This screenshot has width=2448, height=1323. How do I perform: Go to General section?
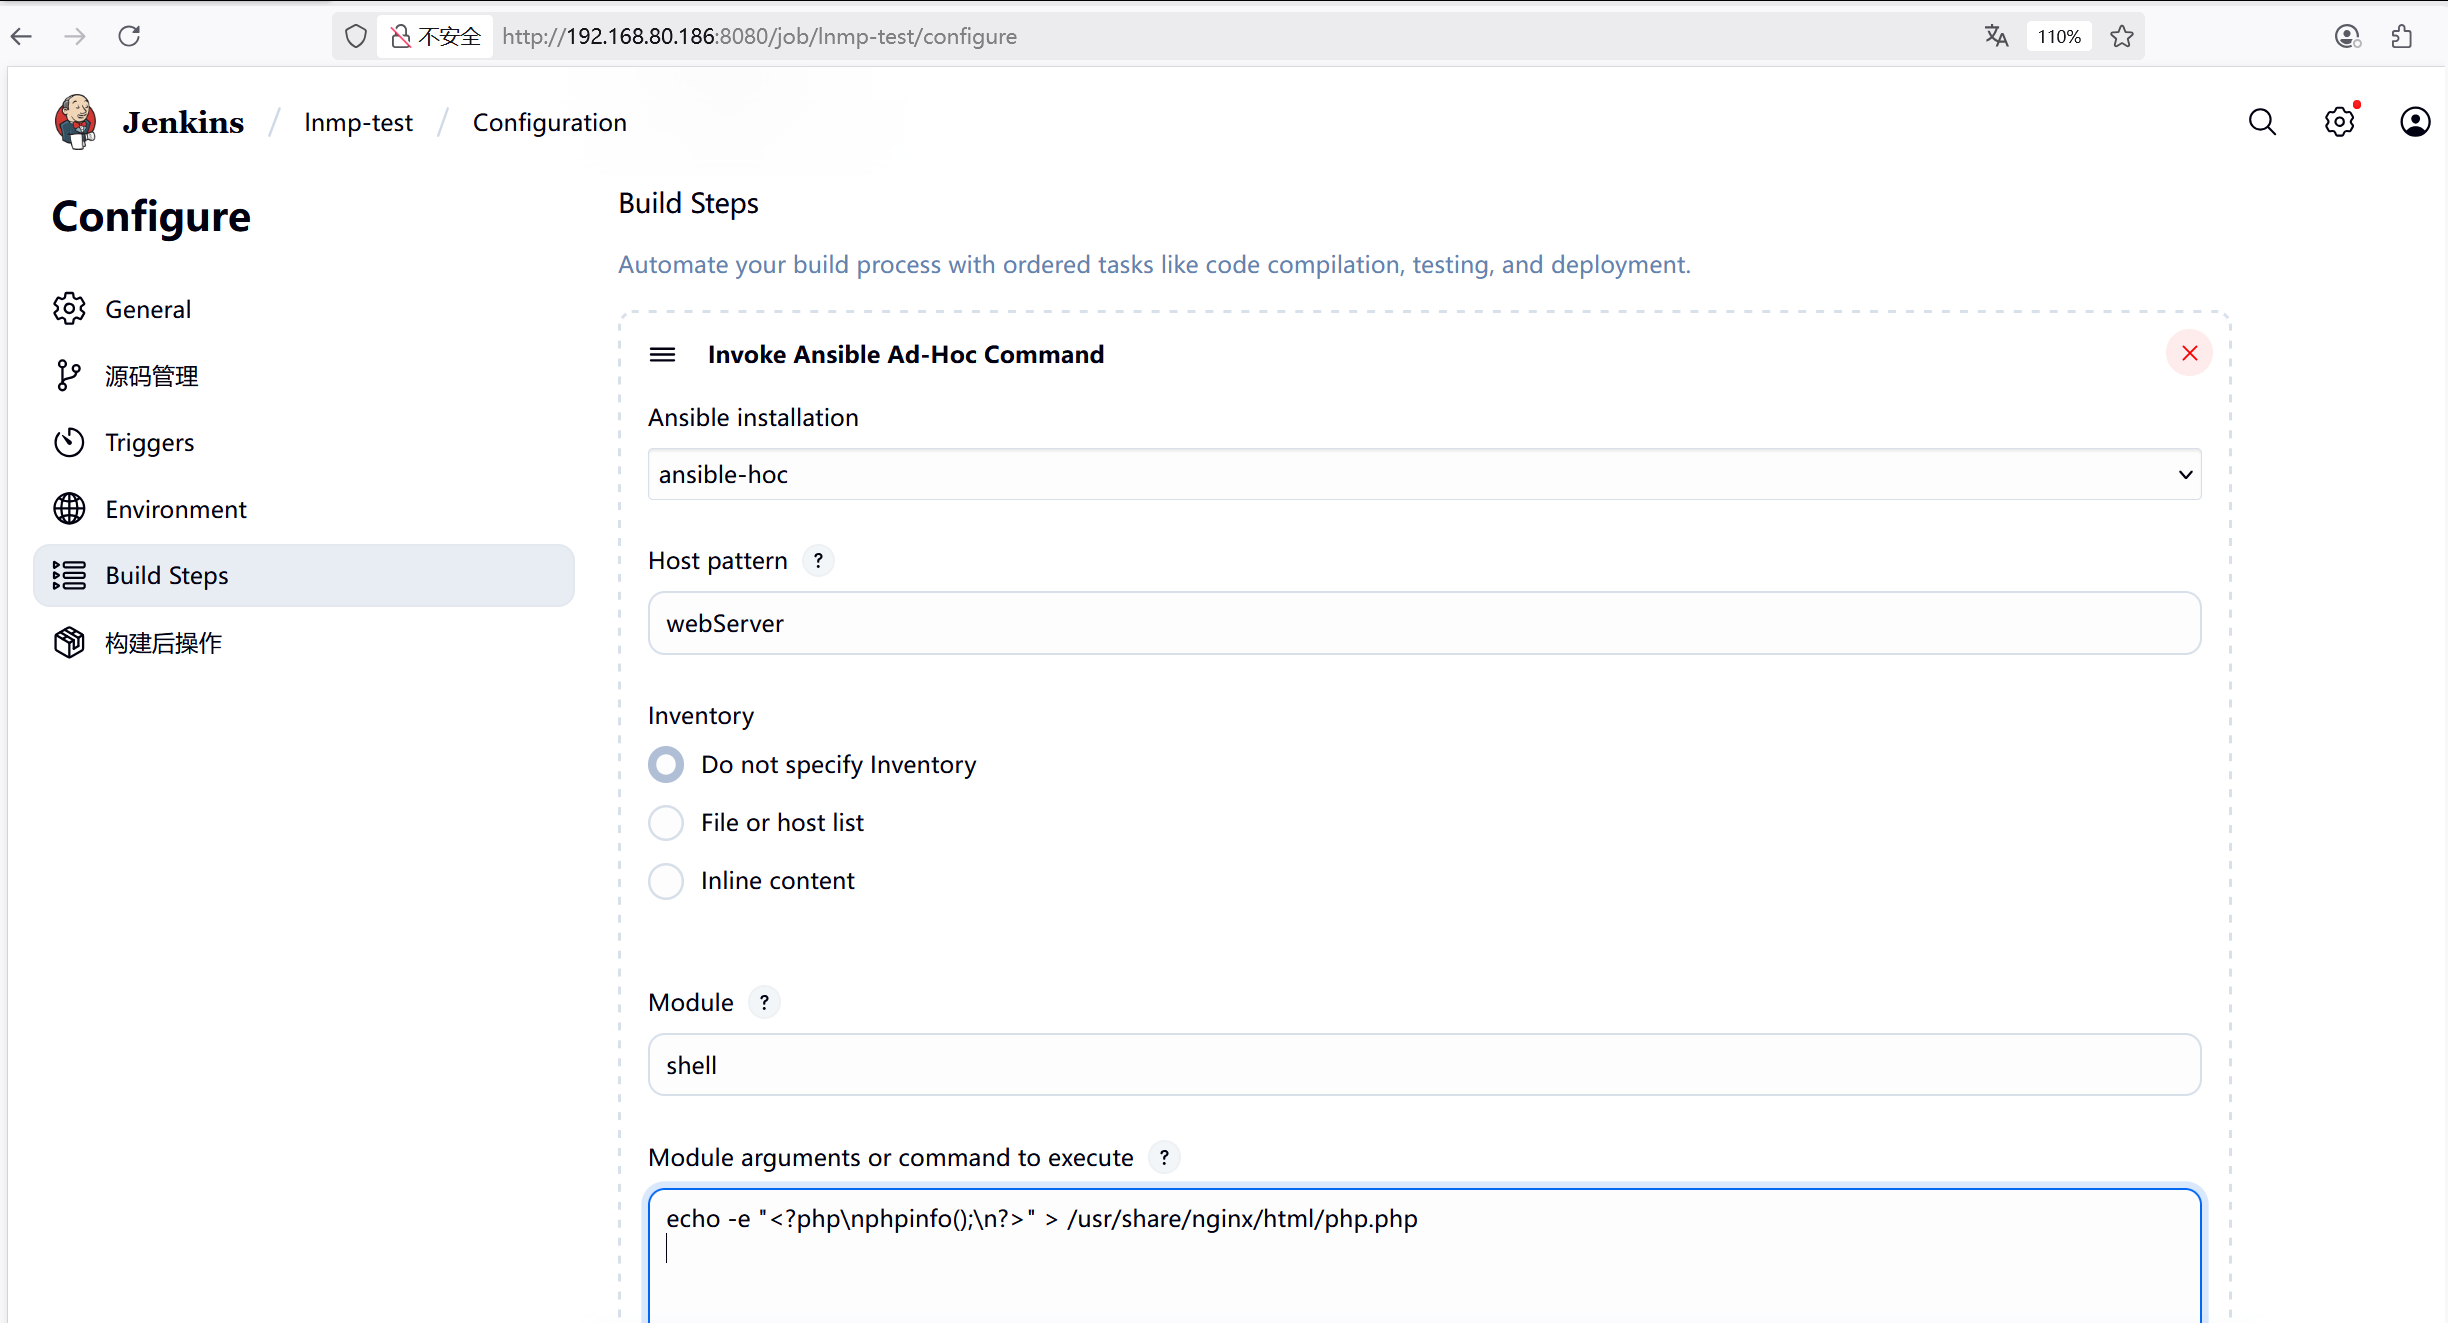point(304,309)
